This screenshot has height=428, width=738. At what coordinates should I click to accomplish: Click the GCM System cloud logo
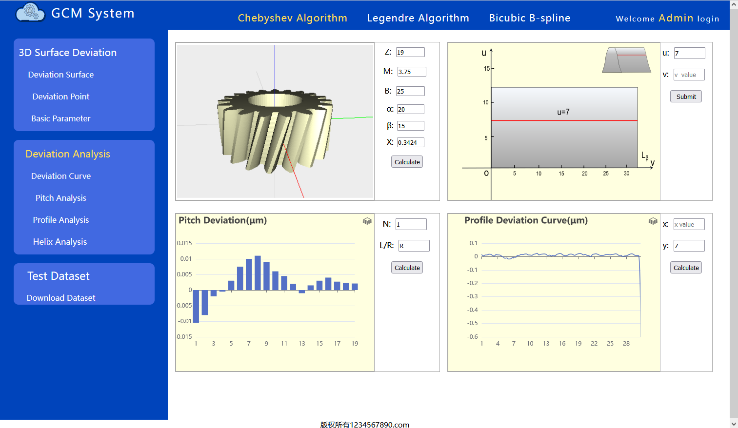tap(31, 13)
